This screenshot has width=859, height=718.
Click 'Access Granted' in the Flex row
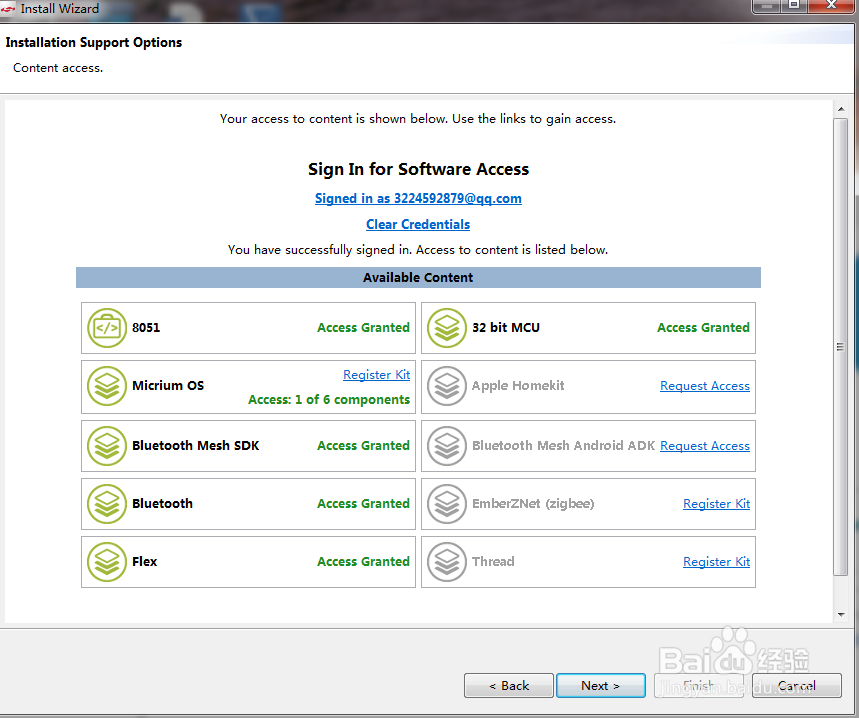(363, 562)
